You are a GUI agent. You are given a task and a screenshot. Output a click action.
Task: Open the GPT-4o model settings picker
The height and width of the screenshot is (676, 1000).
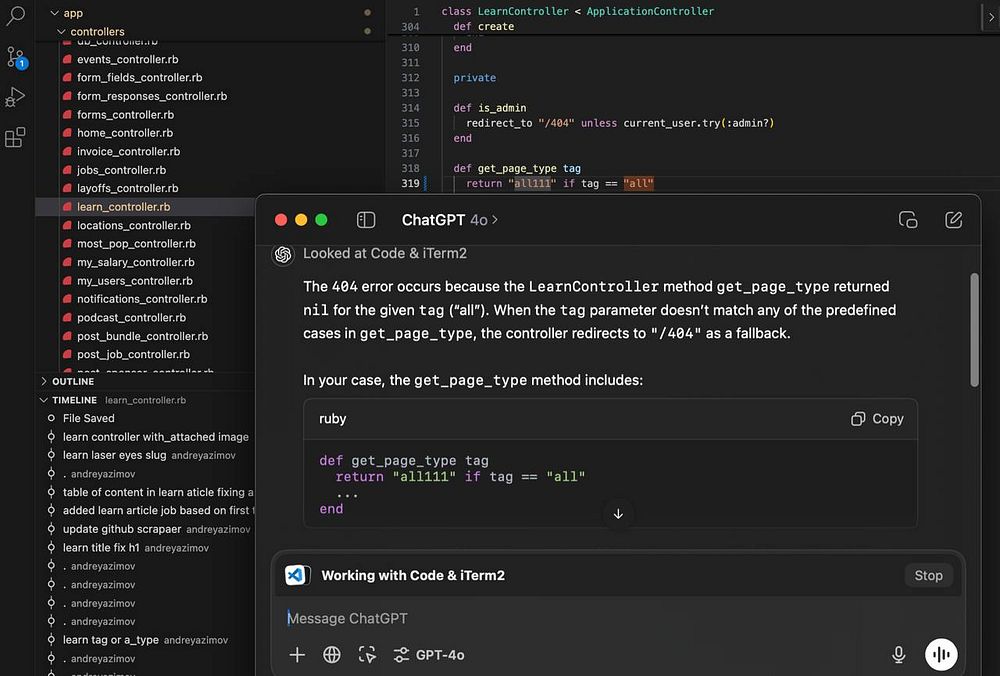tap(429, 655)
